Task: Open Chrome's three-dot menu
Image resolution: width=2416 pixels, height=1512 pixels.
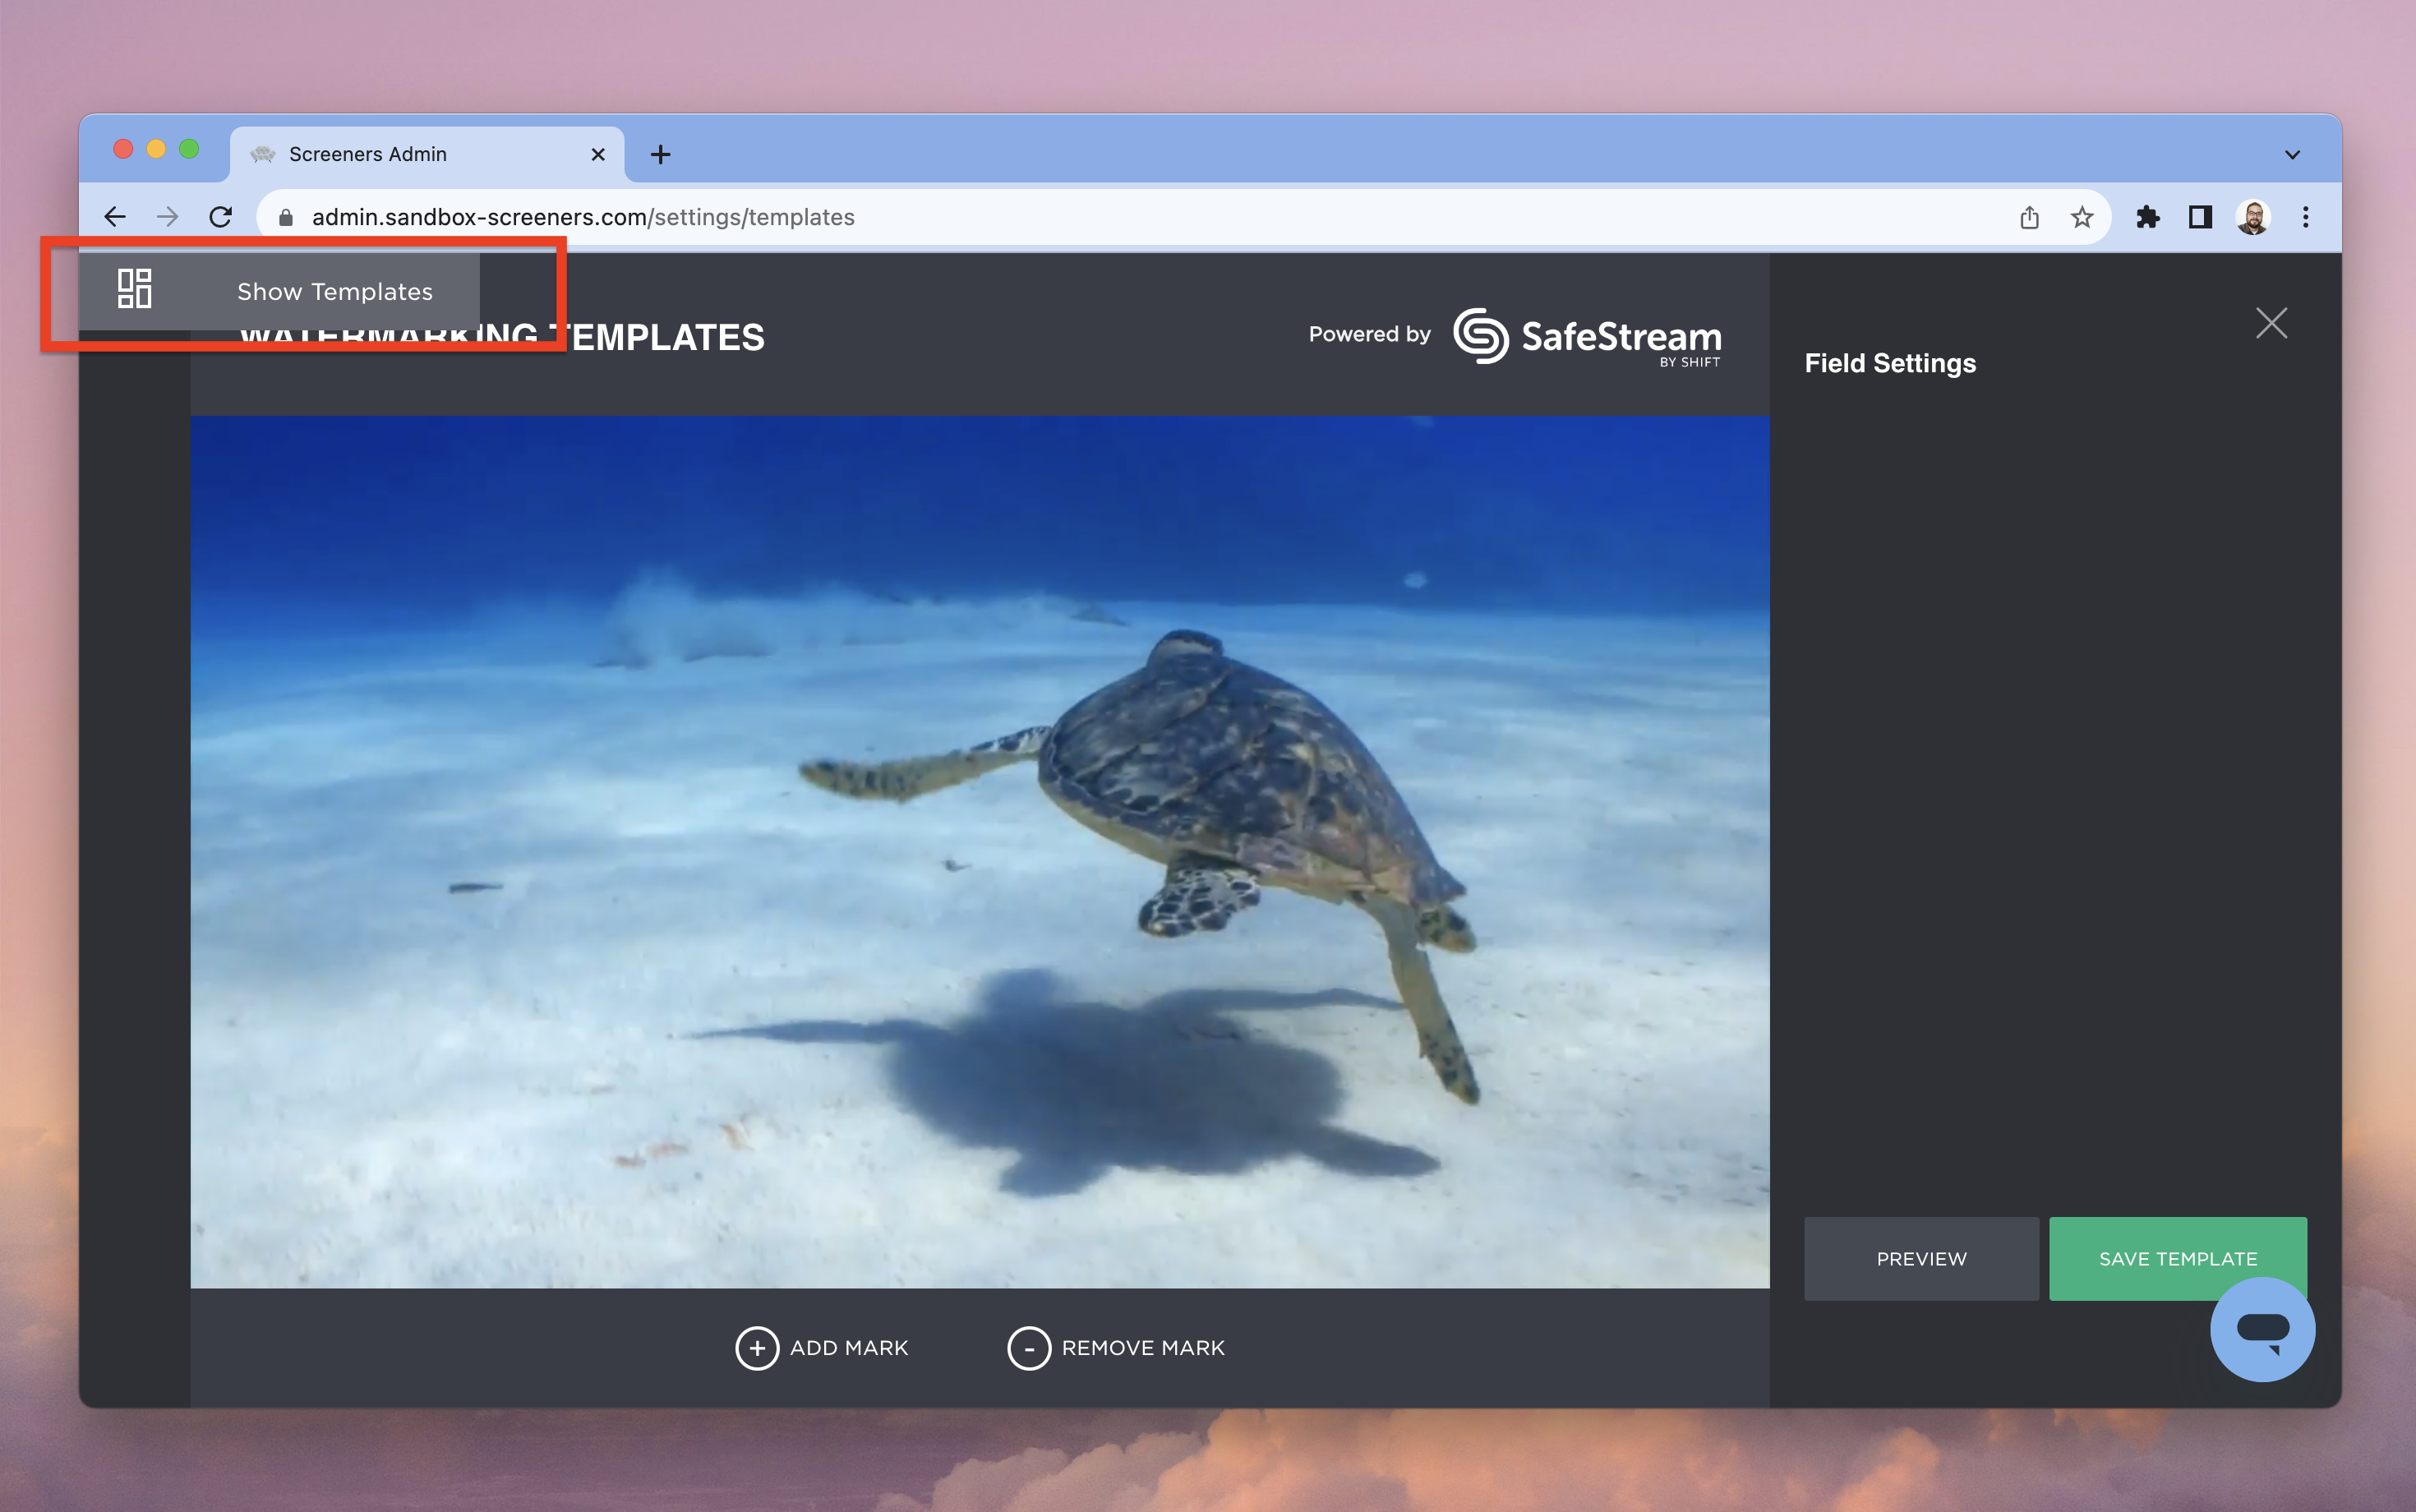Action: [x=2306, y=217]
